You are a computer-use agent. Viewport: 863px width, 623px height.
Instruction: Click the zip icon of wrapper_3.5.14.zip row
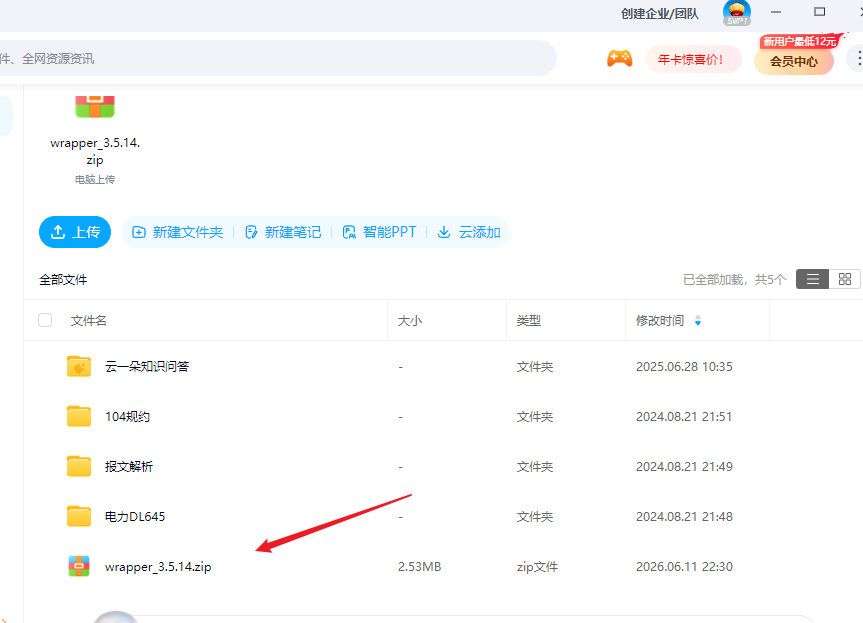[79, 566]
